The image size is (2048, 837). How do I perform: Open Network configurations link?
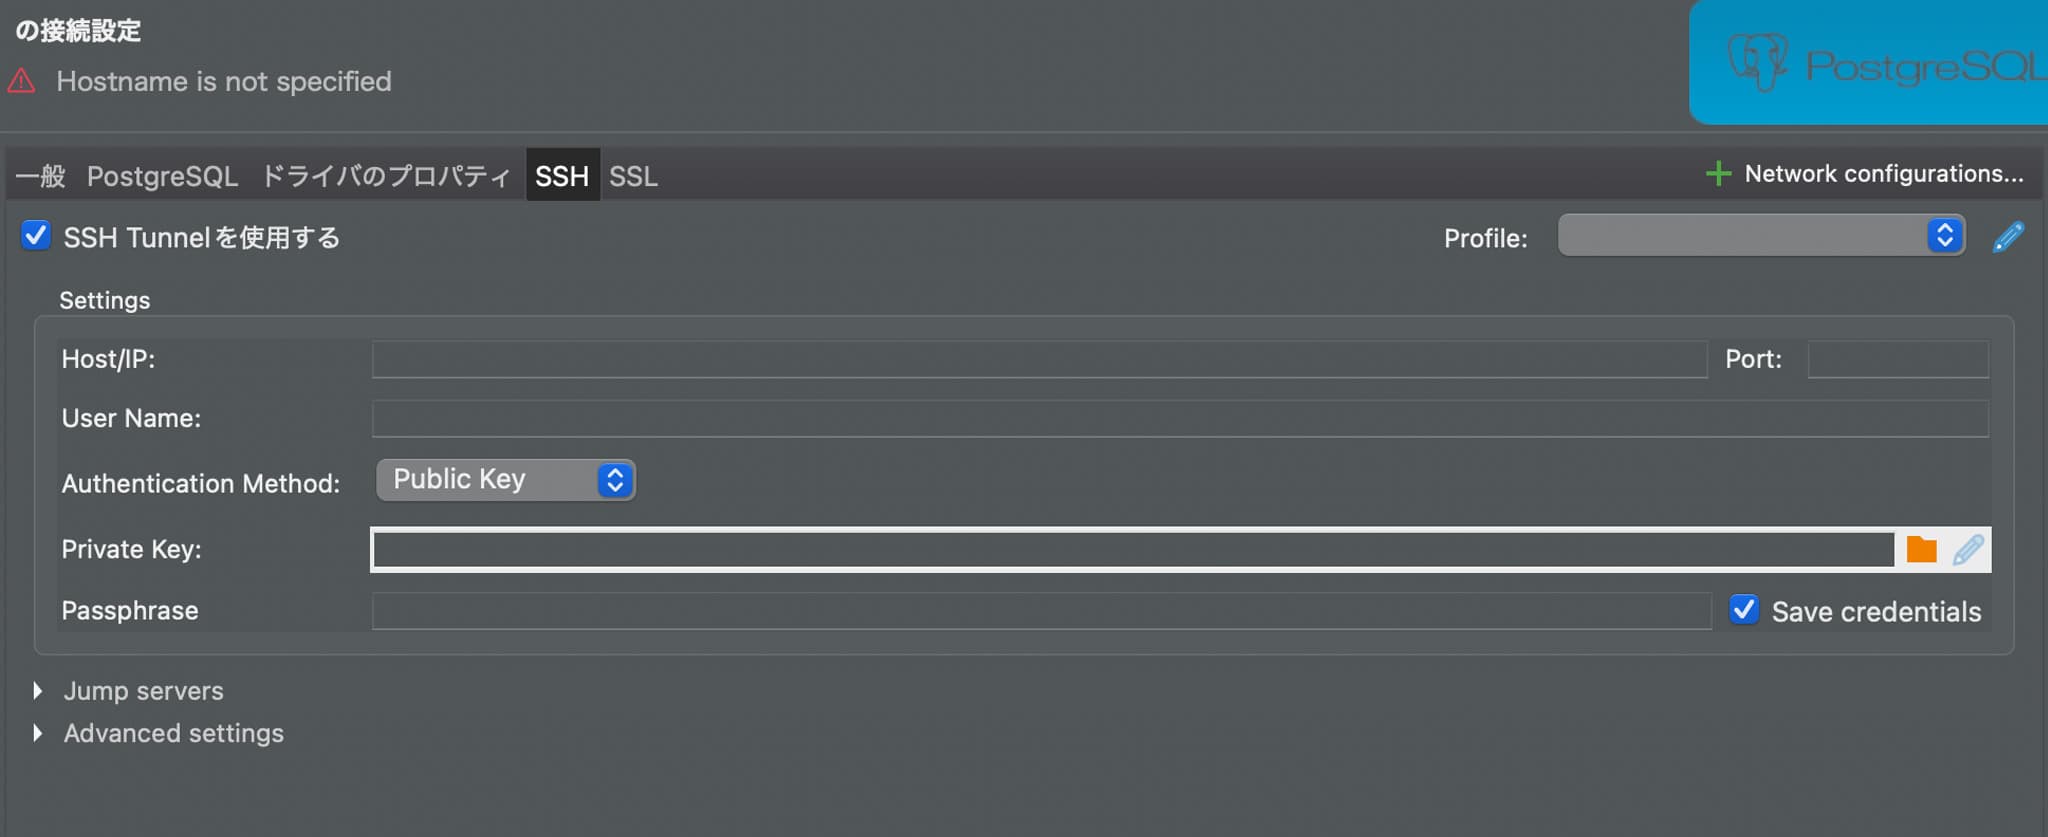[x=1884, y=174]
